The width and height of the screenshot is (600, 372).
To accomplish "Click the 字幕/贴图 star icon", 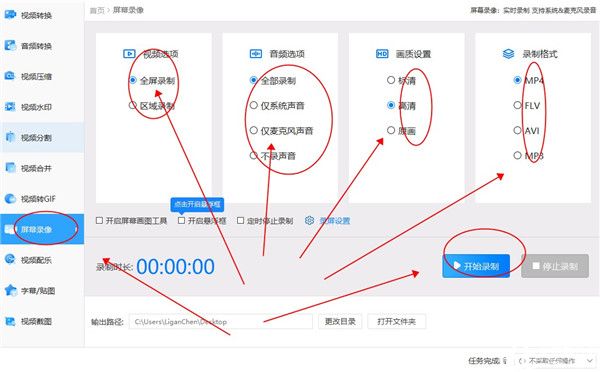I will (10, 290).
